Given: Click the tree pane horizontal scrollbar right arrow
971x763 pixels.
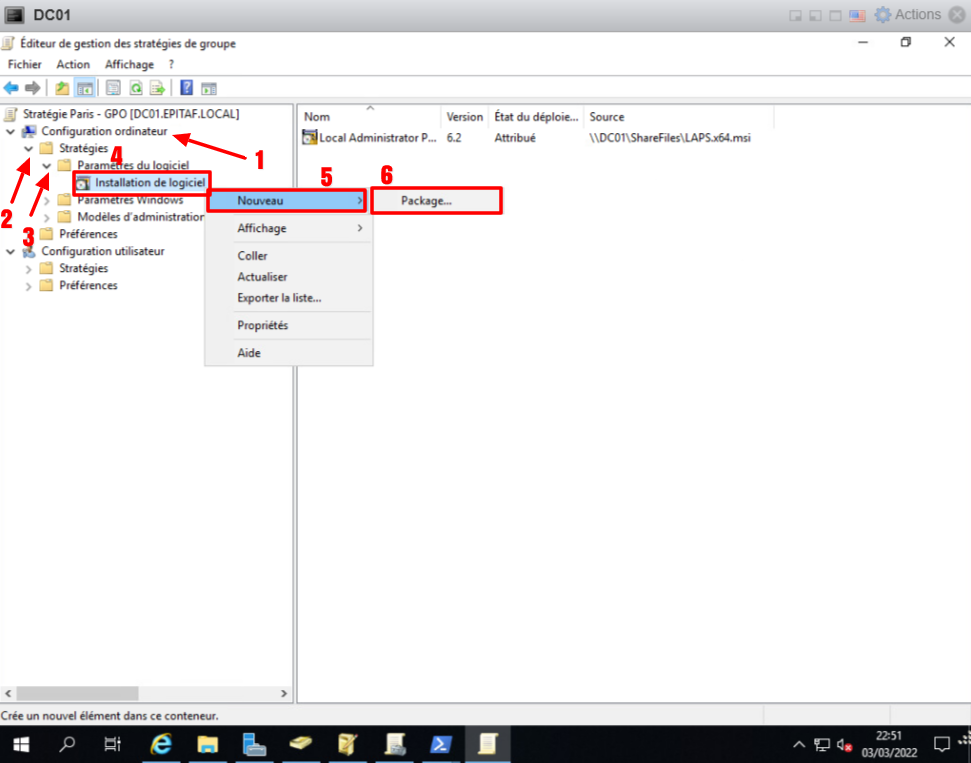Looking at the screenshot, I should click(283, 693).
